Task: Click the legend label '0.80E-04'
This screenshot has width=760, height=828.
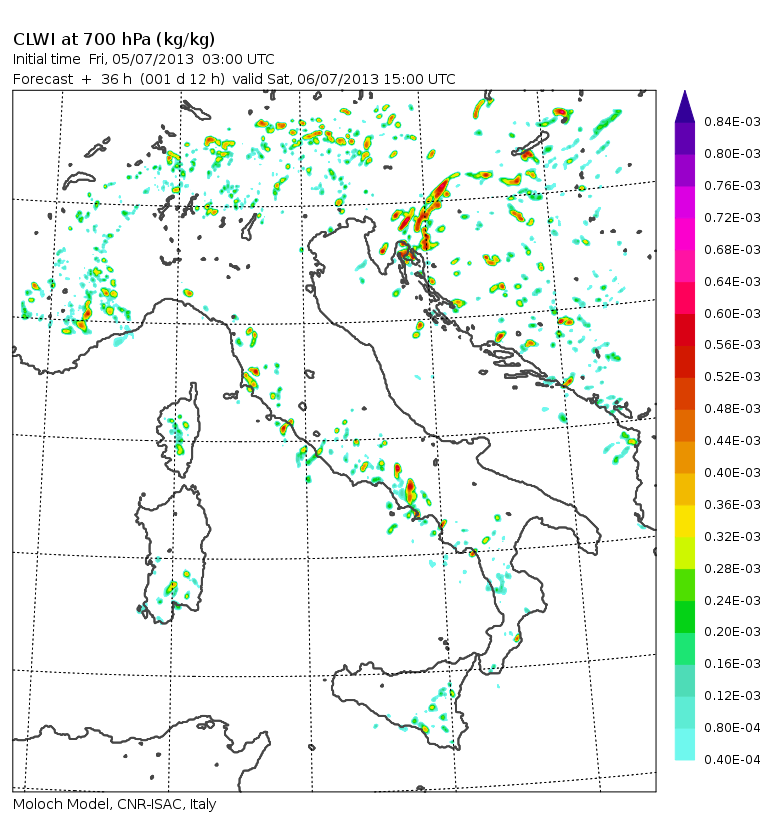Action: click(x=732, y=728)
